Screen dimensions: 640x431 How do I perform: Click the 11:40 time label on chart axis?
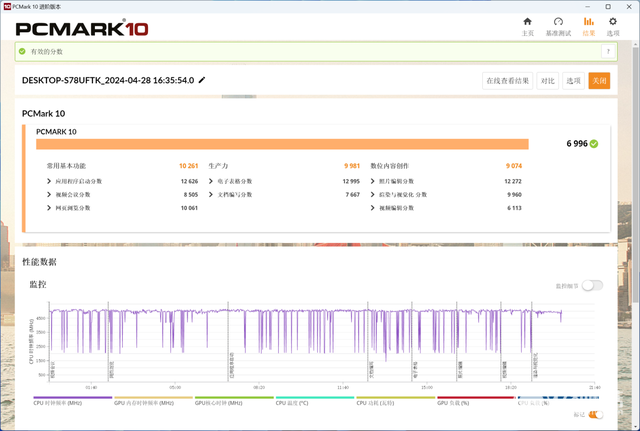coord(343,387)
